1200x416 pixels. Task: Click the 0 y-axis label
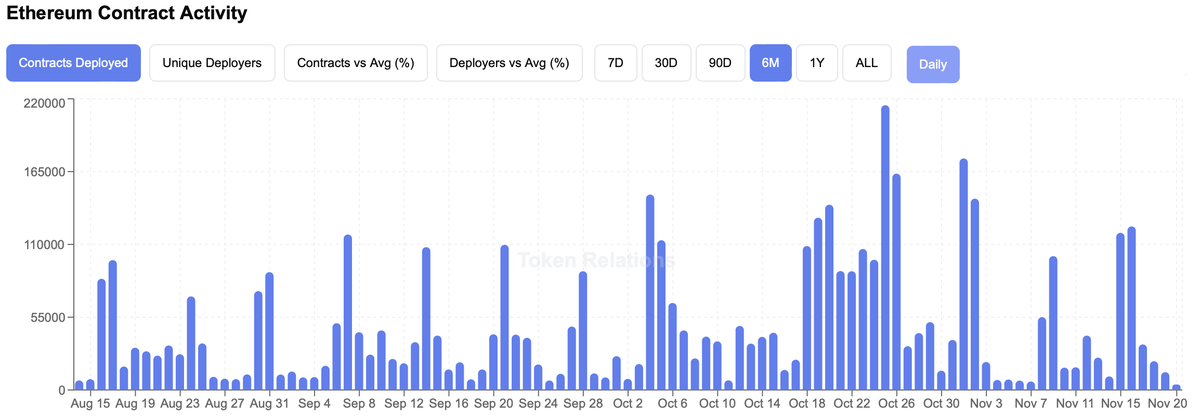63,389
